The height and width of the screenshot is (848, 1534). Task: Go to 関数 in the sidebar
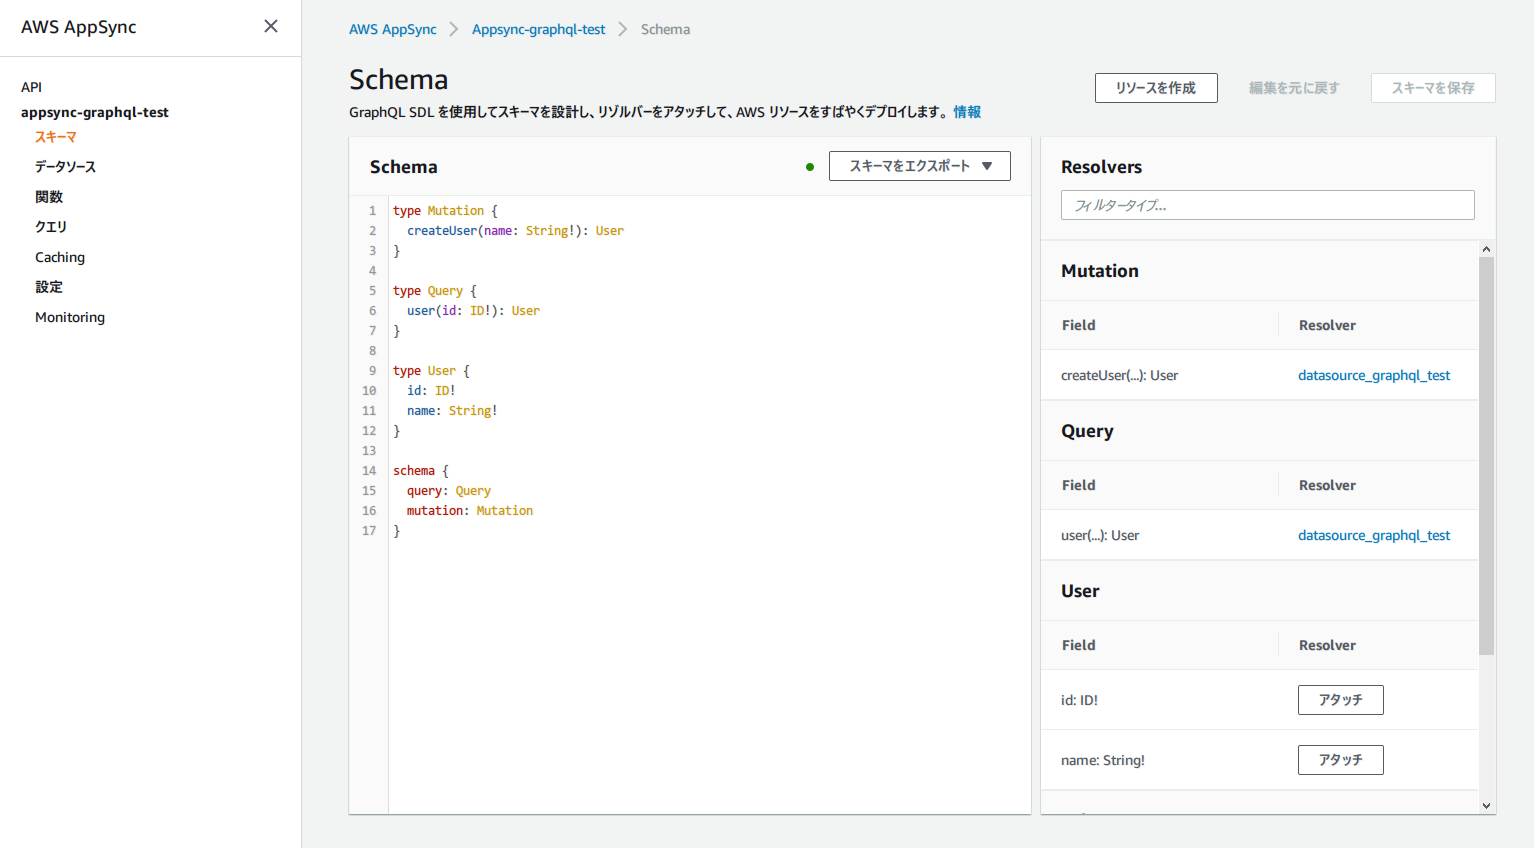(x=49, y=197)
